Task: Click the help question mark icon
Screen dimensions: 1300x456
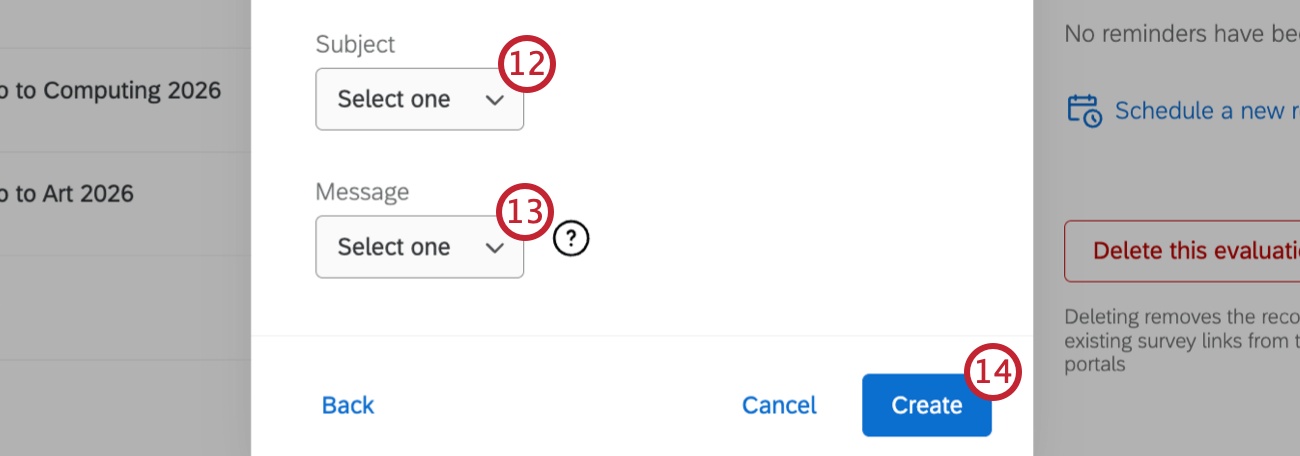Action: pos(571,238)
